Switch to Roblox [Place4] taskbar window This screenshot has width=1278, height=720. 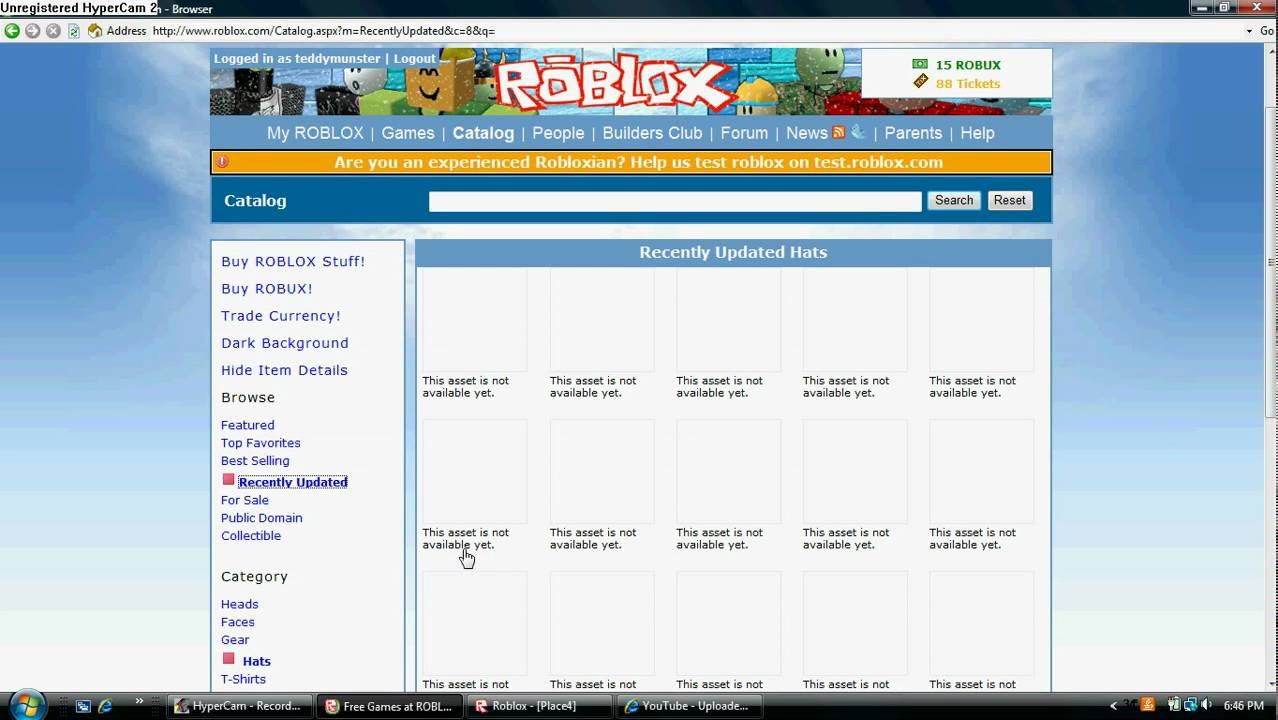tap(539, 706)
